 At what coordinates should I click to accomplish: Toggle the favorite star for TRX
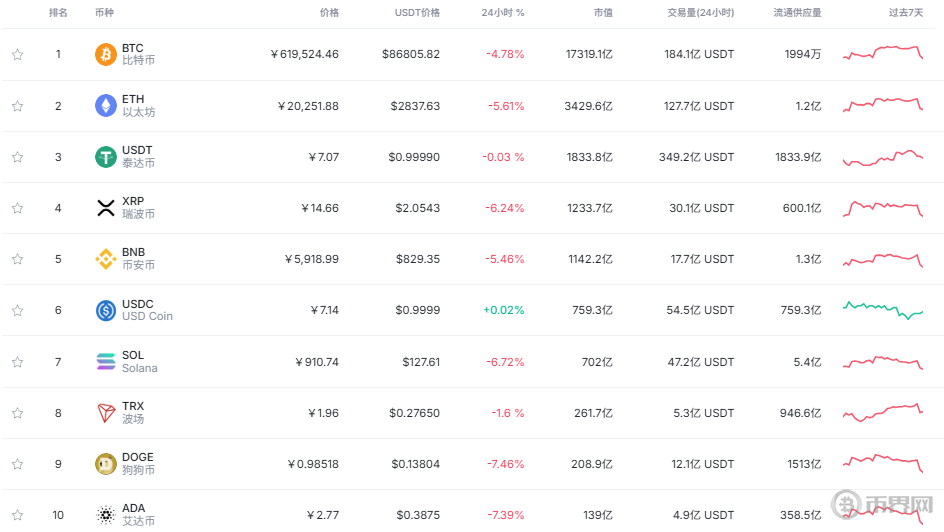[17, 413]
